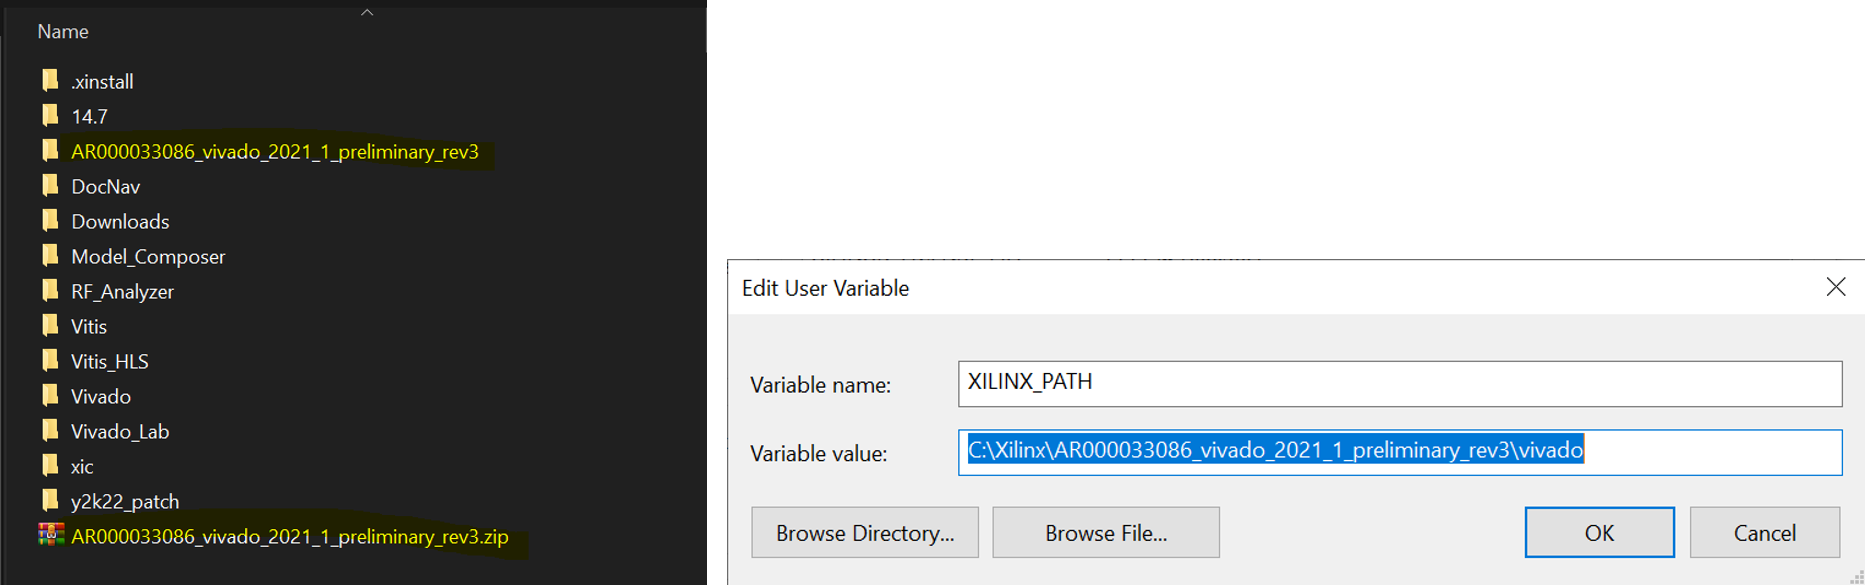The image size is (1865, 585).
Task: Select the Vivado folder name
Action: 101,397
